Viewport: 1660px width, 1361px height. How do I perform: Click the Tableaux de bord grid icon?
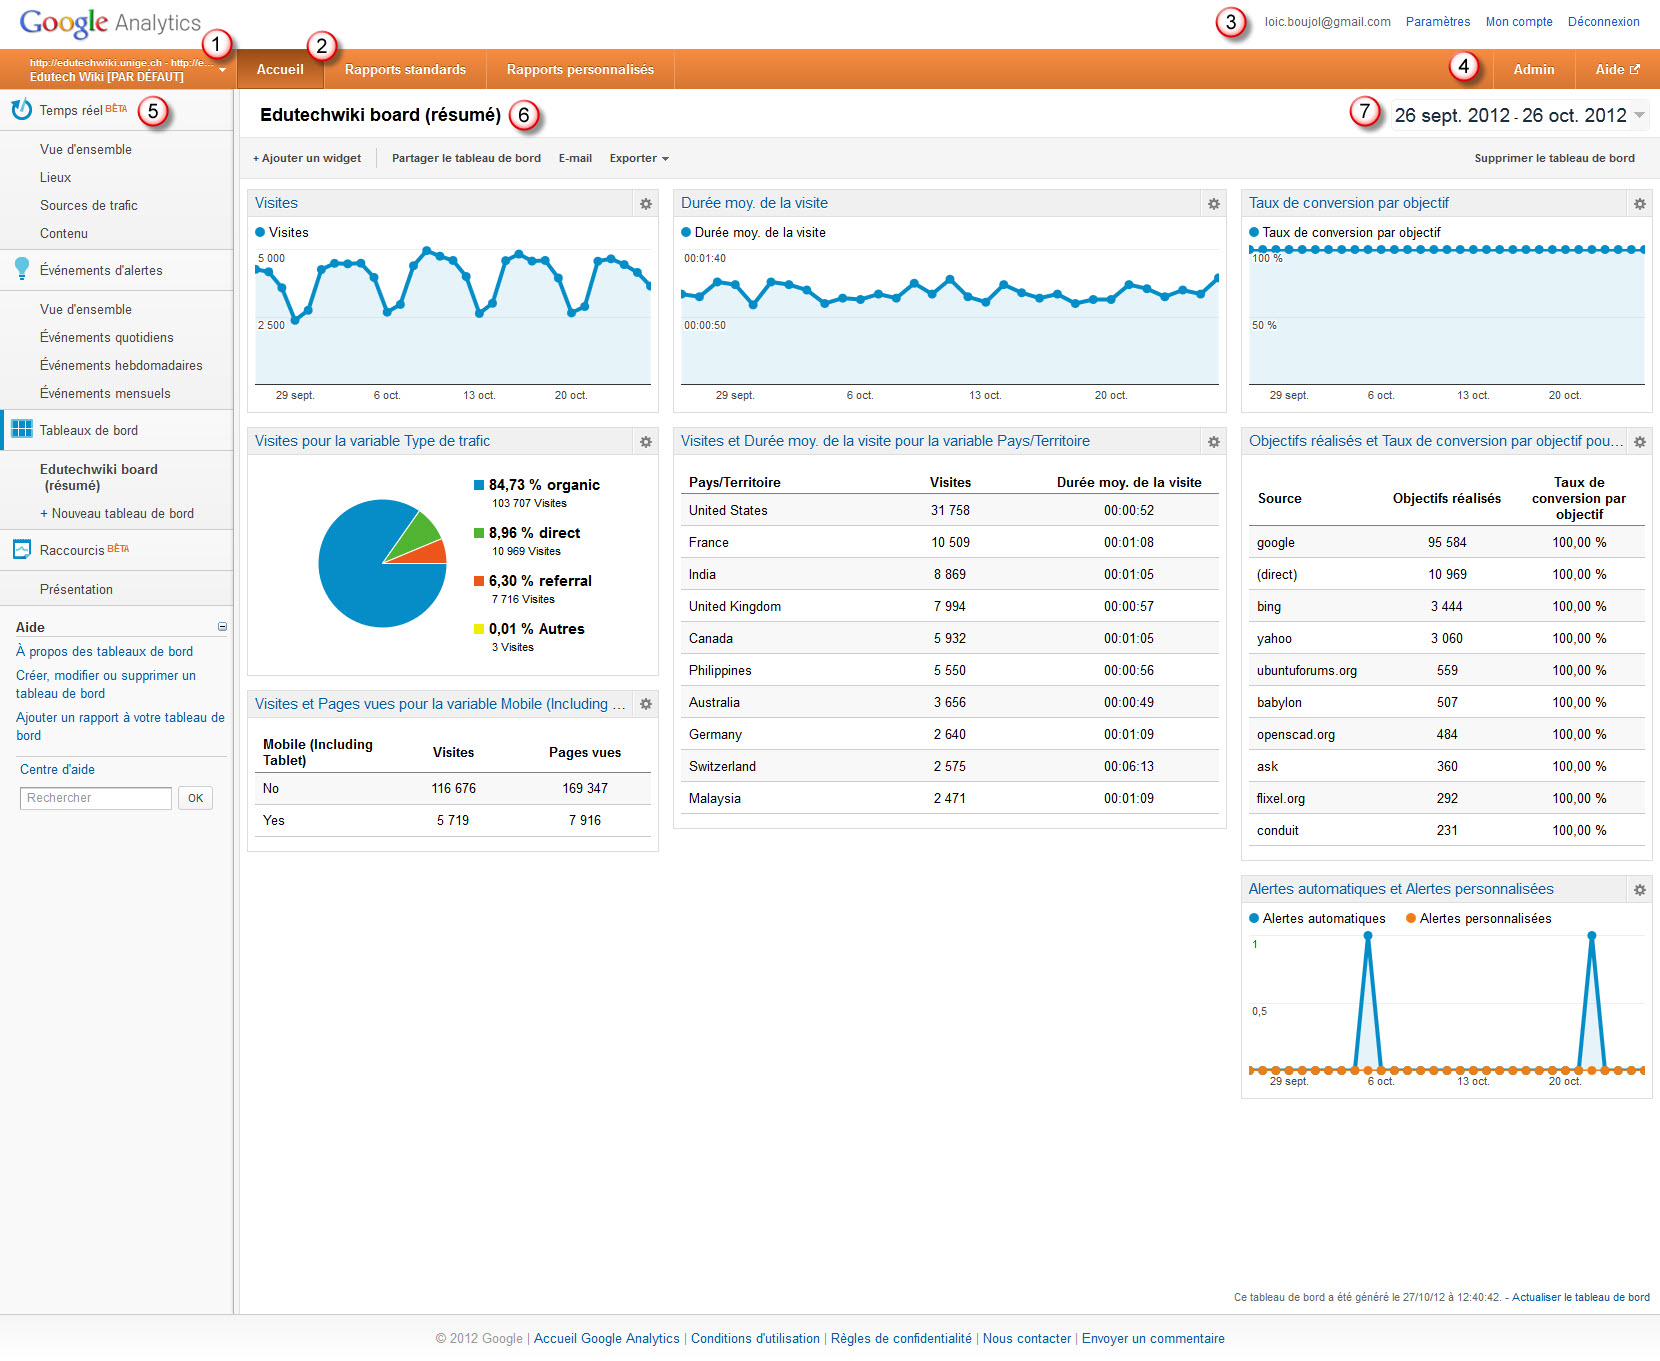point(21,430)
